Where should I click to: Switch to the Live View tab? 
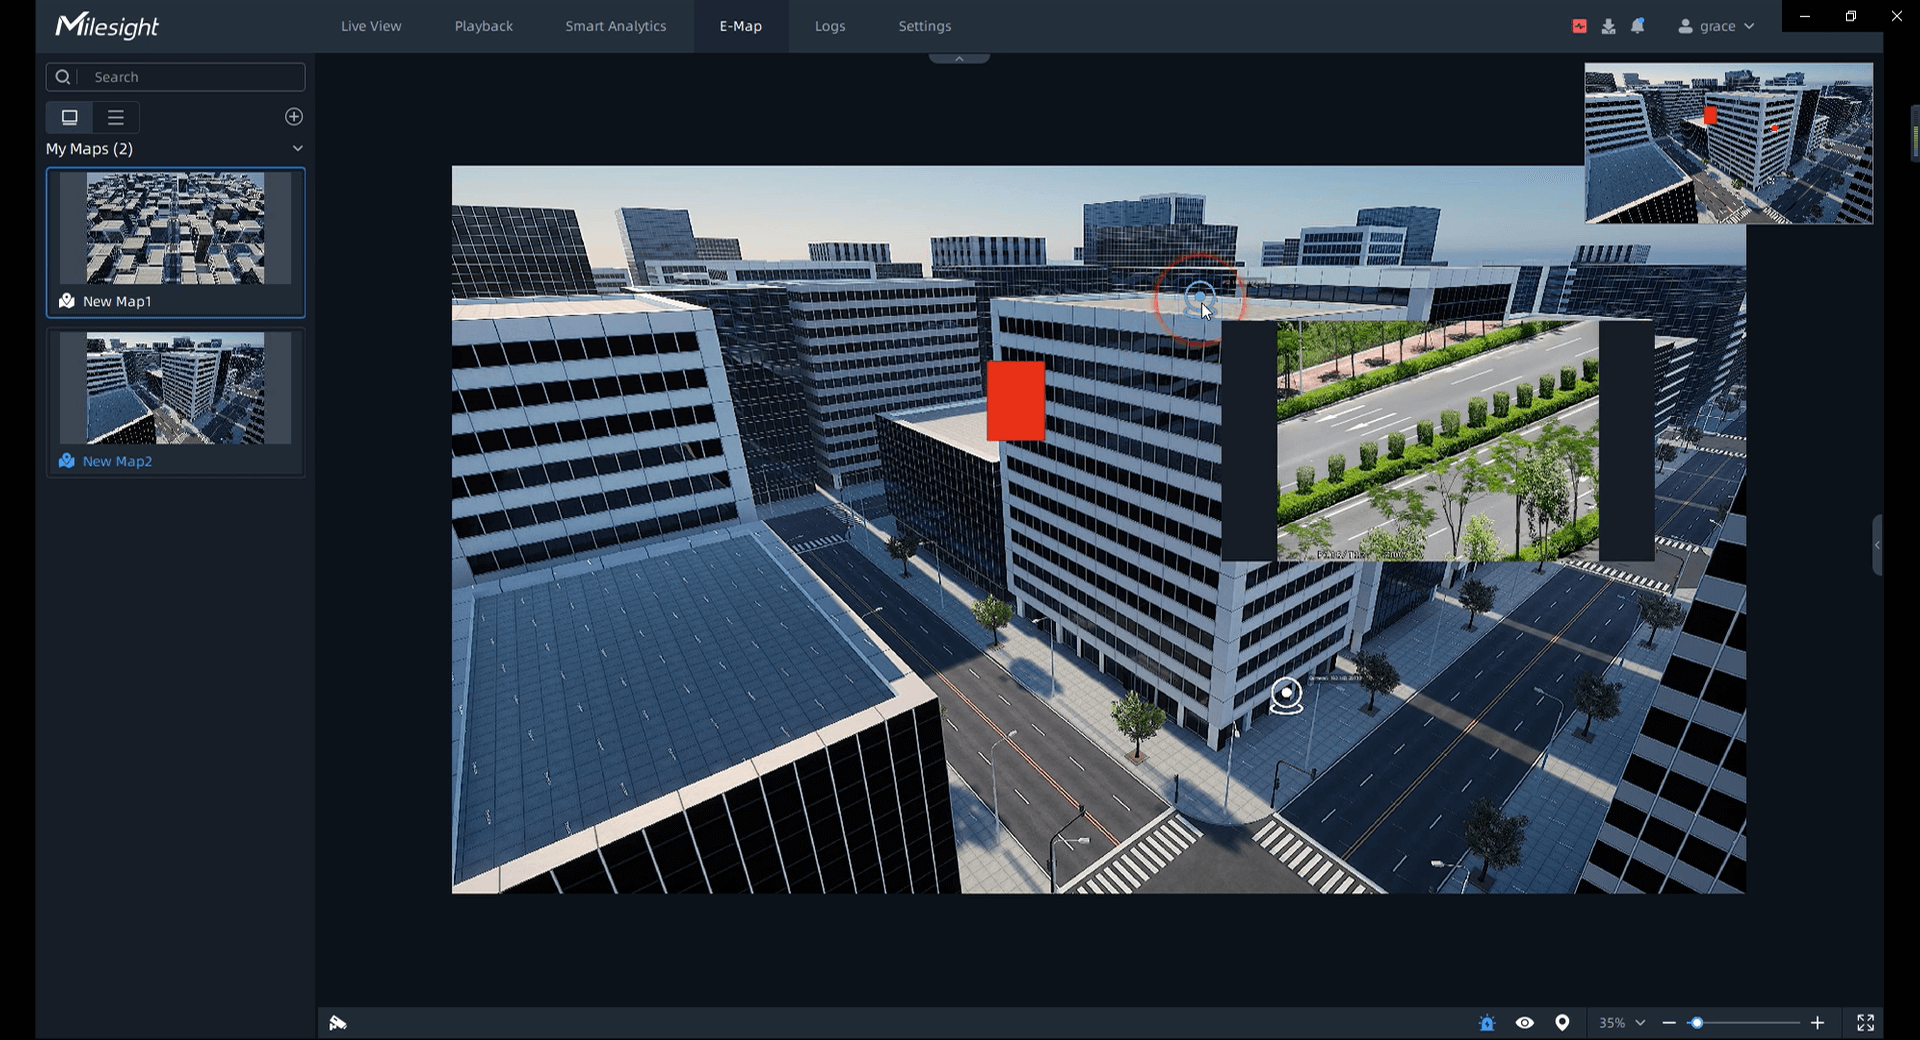click(x=371, y=26)
